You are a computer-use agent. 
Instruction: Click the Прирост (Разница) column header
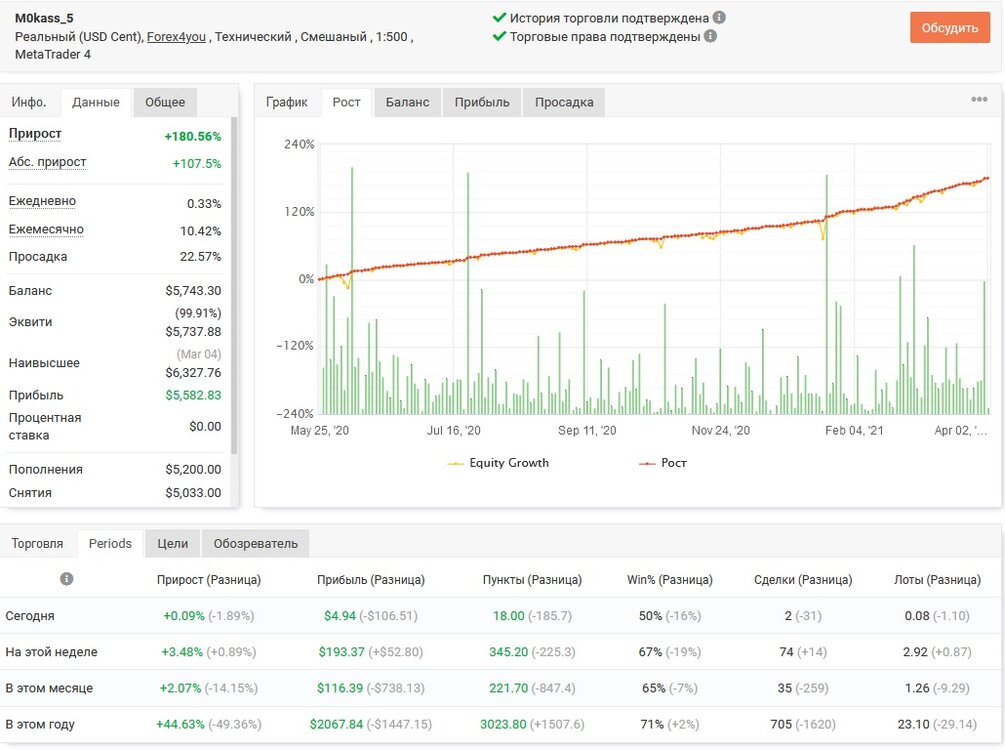209,579
